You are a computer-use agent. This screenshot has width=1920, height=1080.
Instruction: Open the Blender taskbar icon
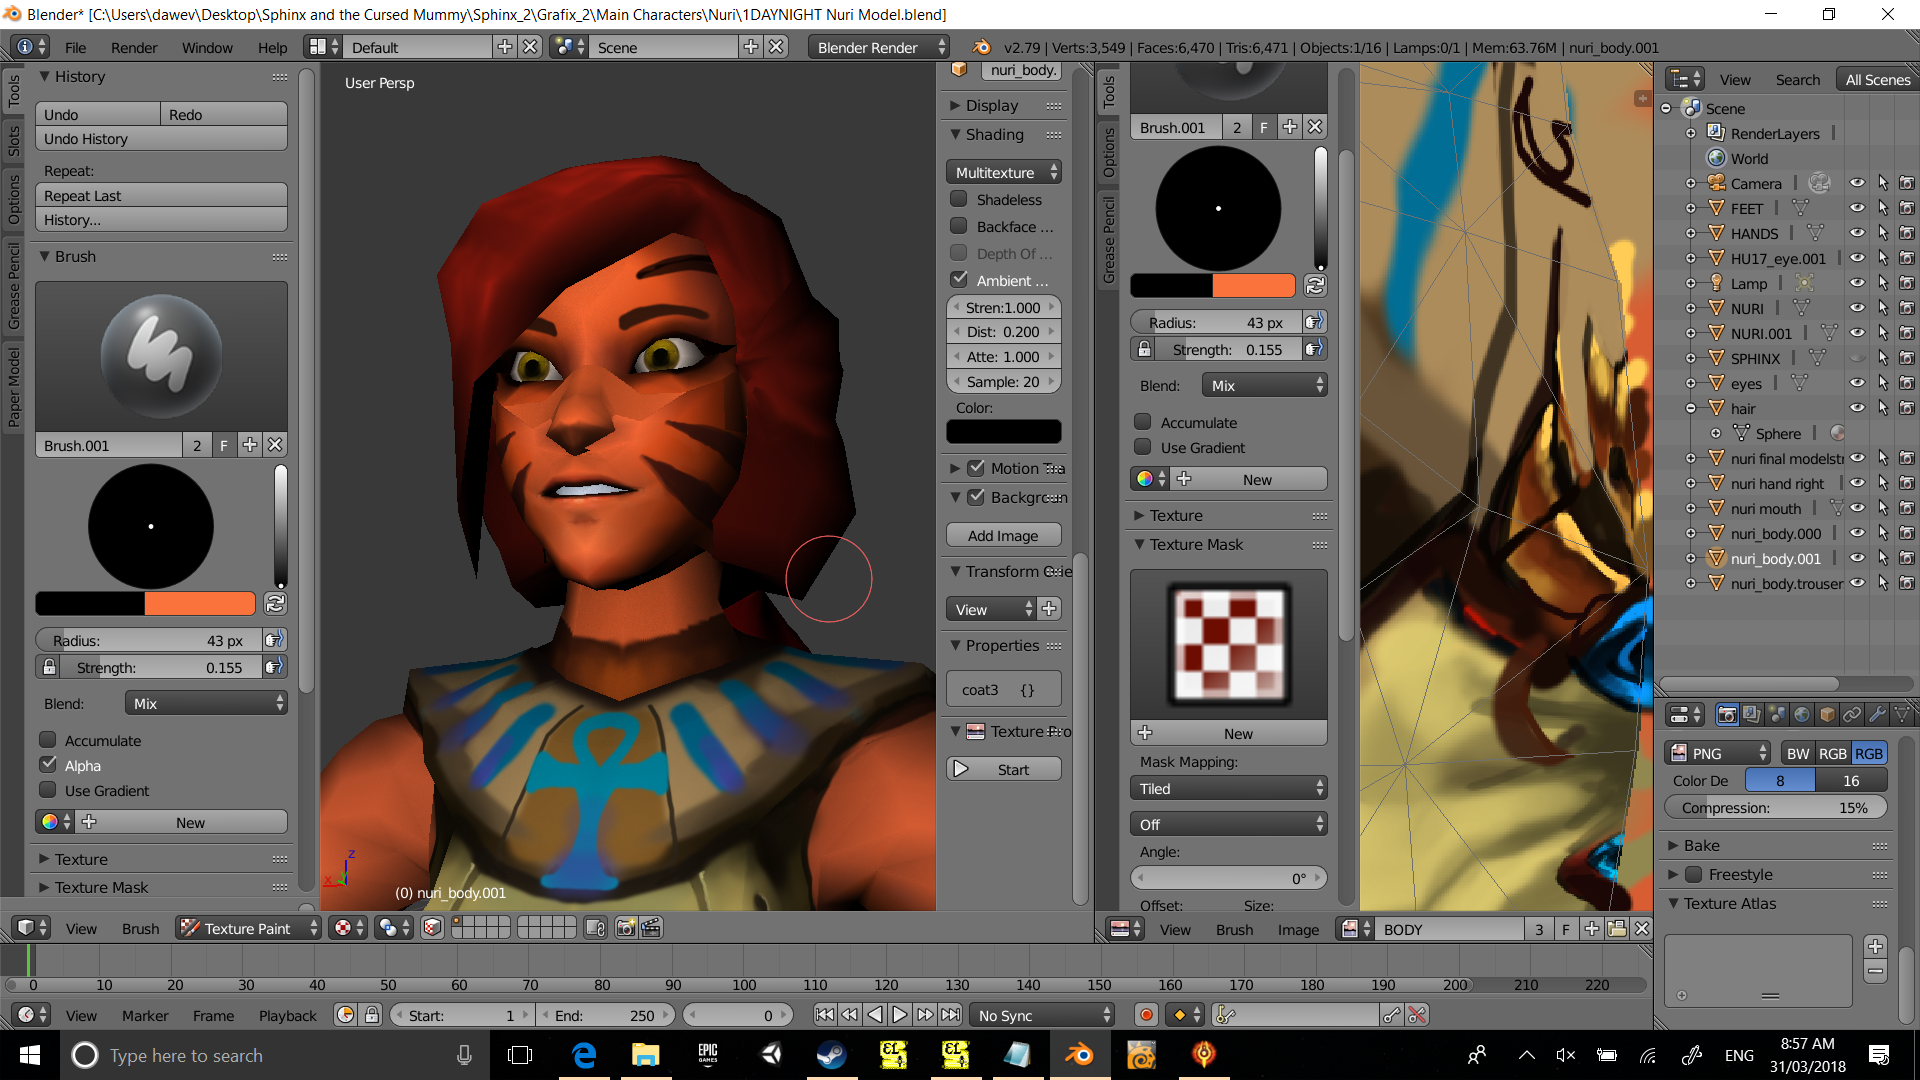tap(1079, 1055)
